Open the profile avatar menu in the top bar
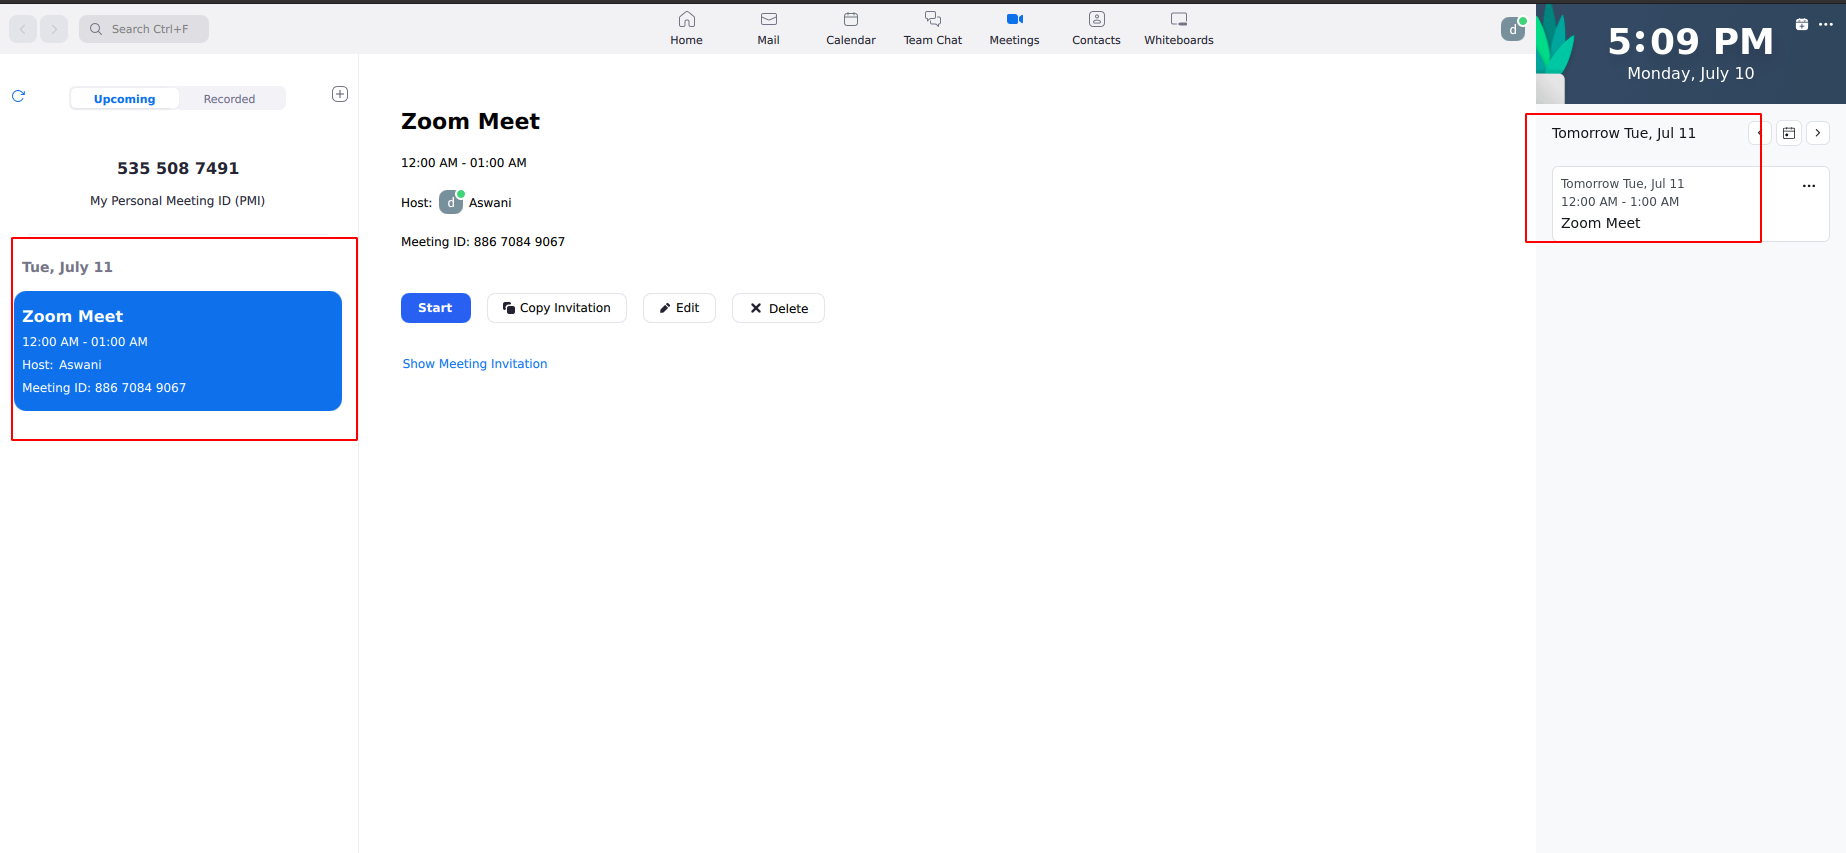Image resolution: width=1846 pixels, height=853 pixels. [x=1513, y=29]
